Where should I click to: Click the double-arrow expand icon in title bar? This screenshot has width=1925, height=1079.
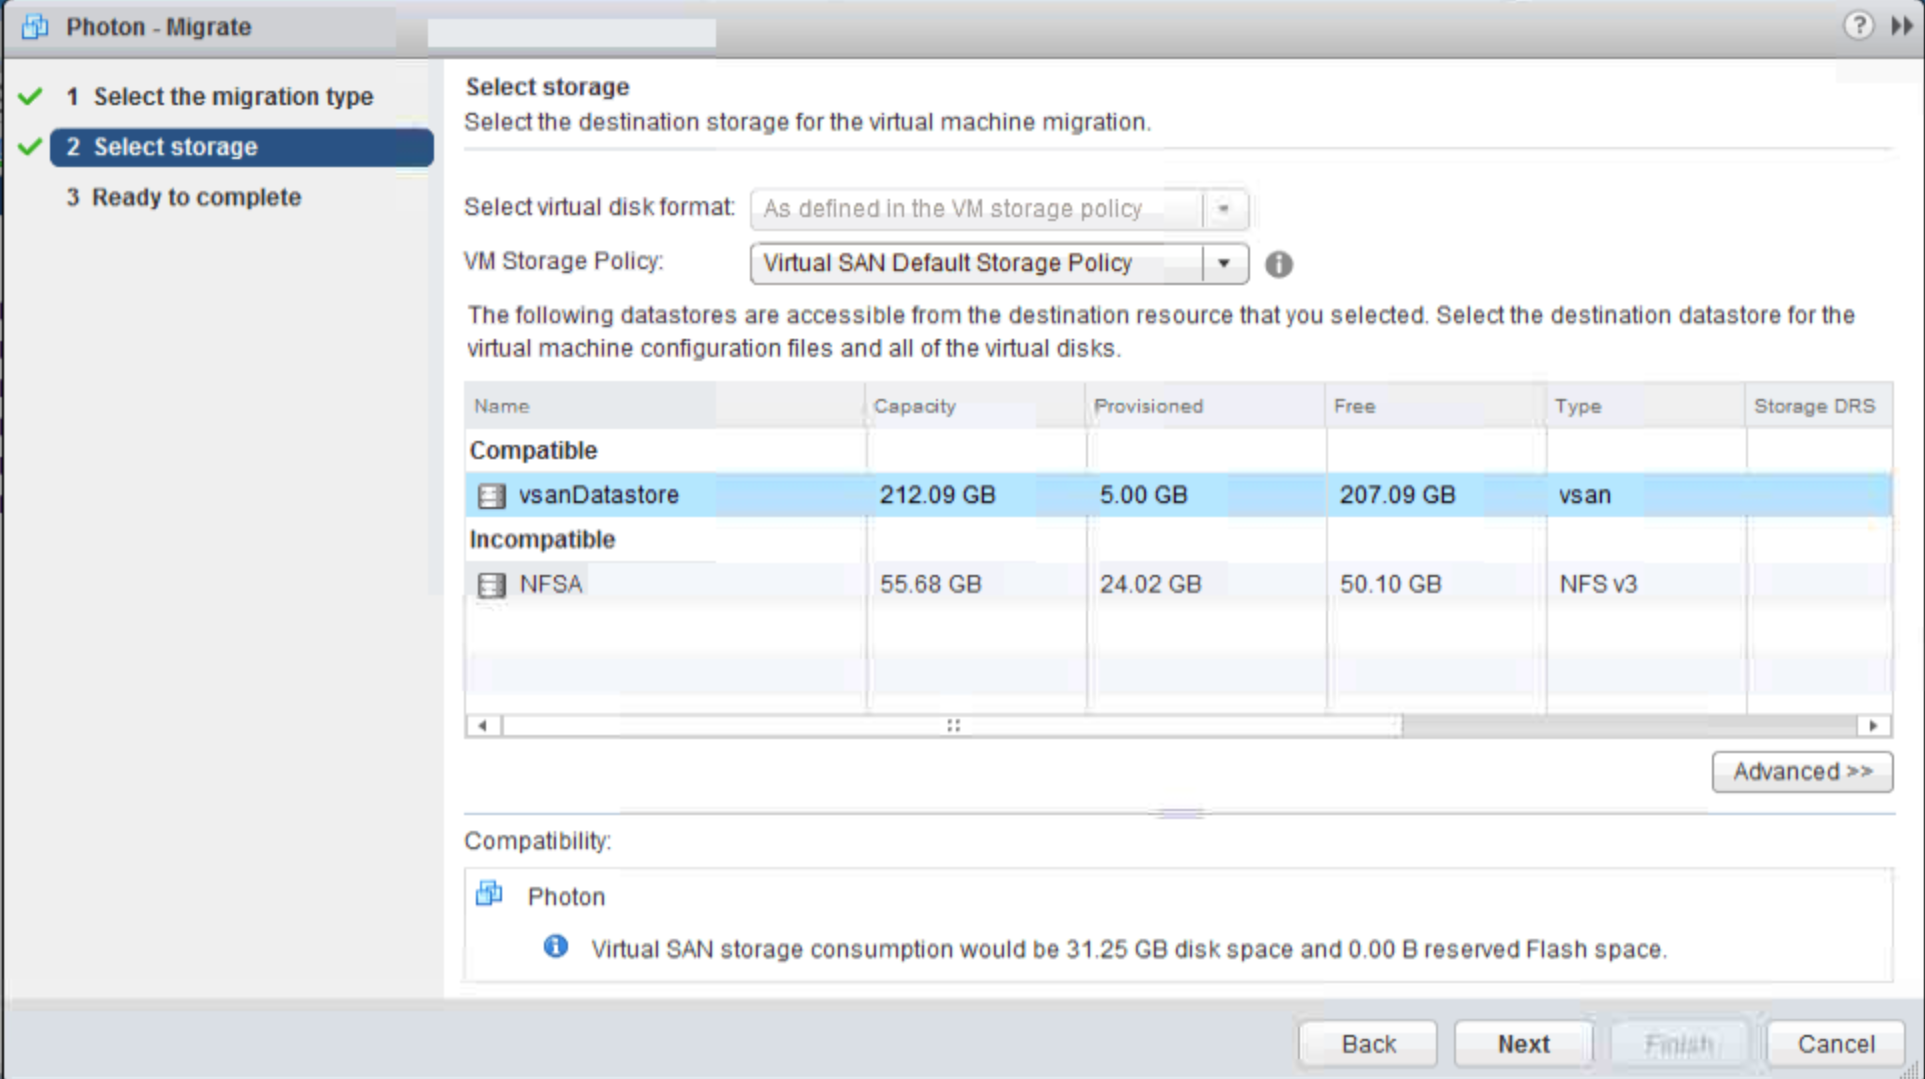click(1901, 26)
